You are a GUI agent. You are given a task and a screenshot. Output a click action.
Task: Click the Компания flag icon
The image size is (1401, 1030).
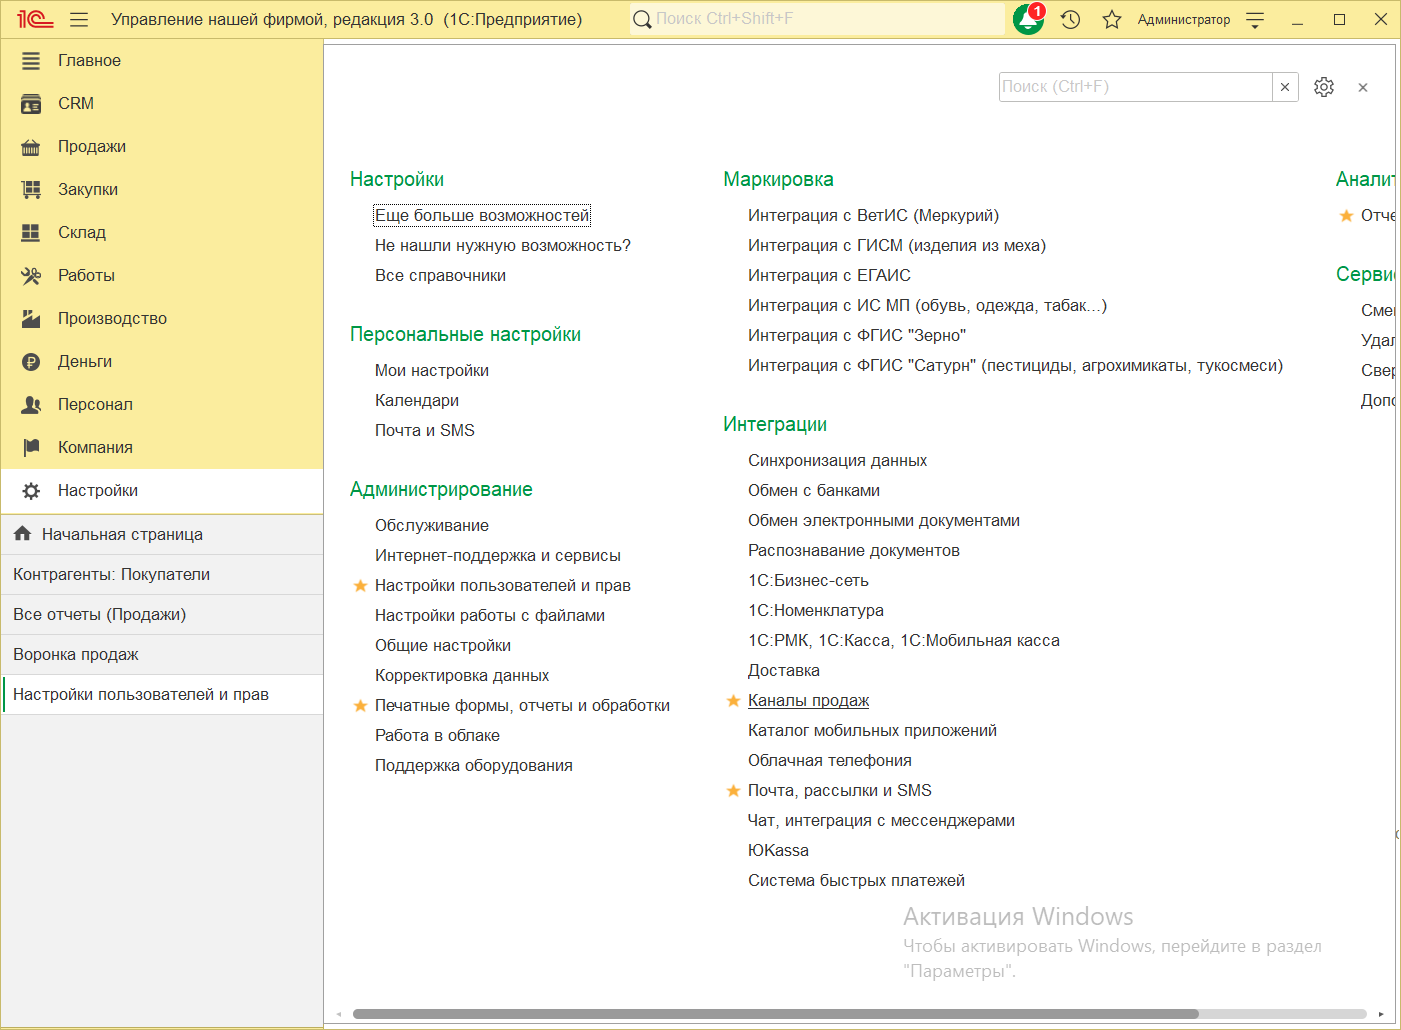click(31, 448)
